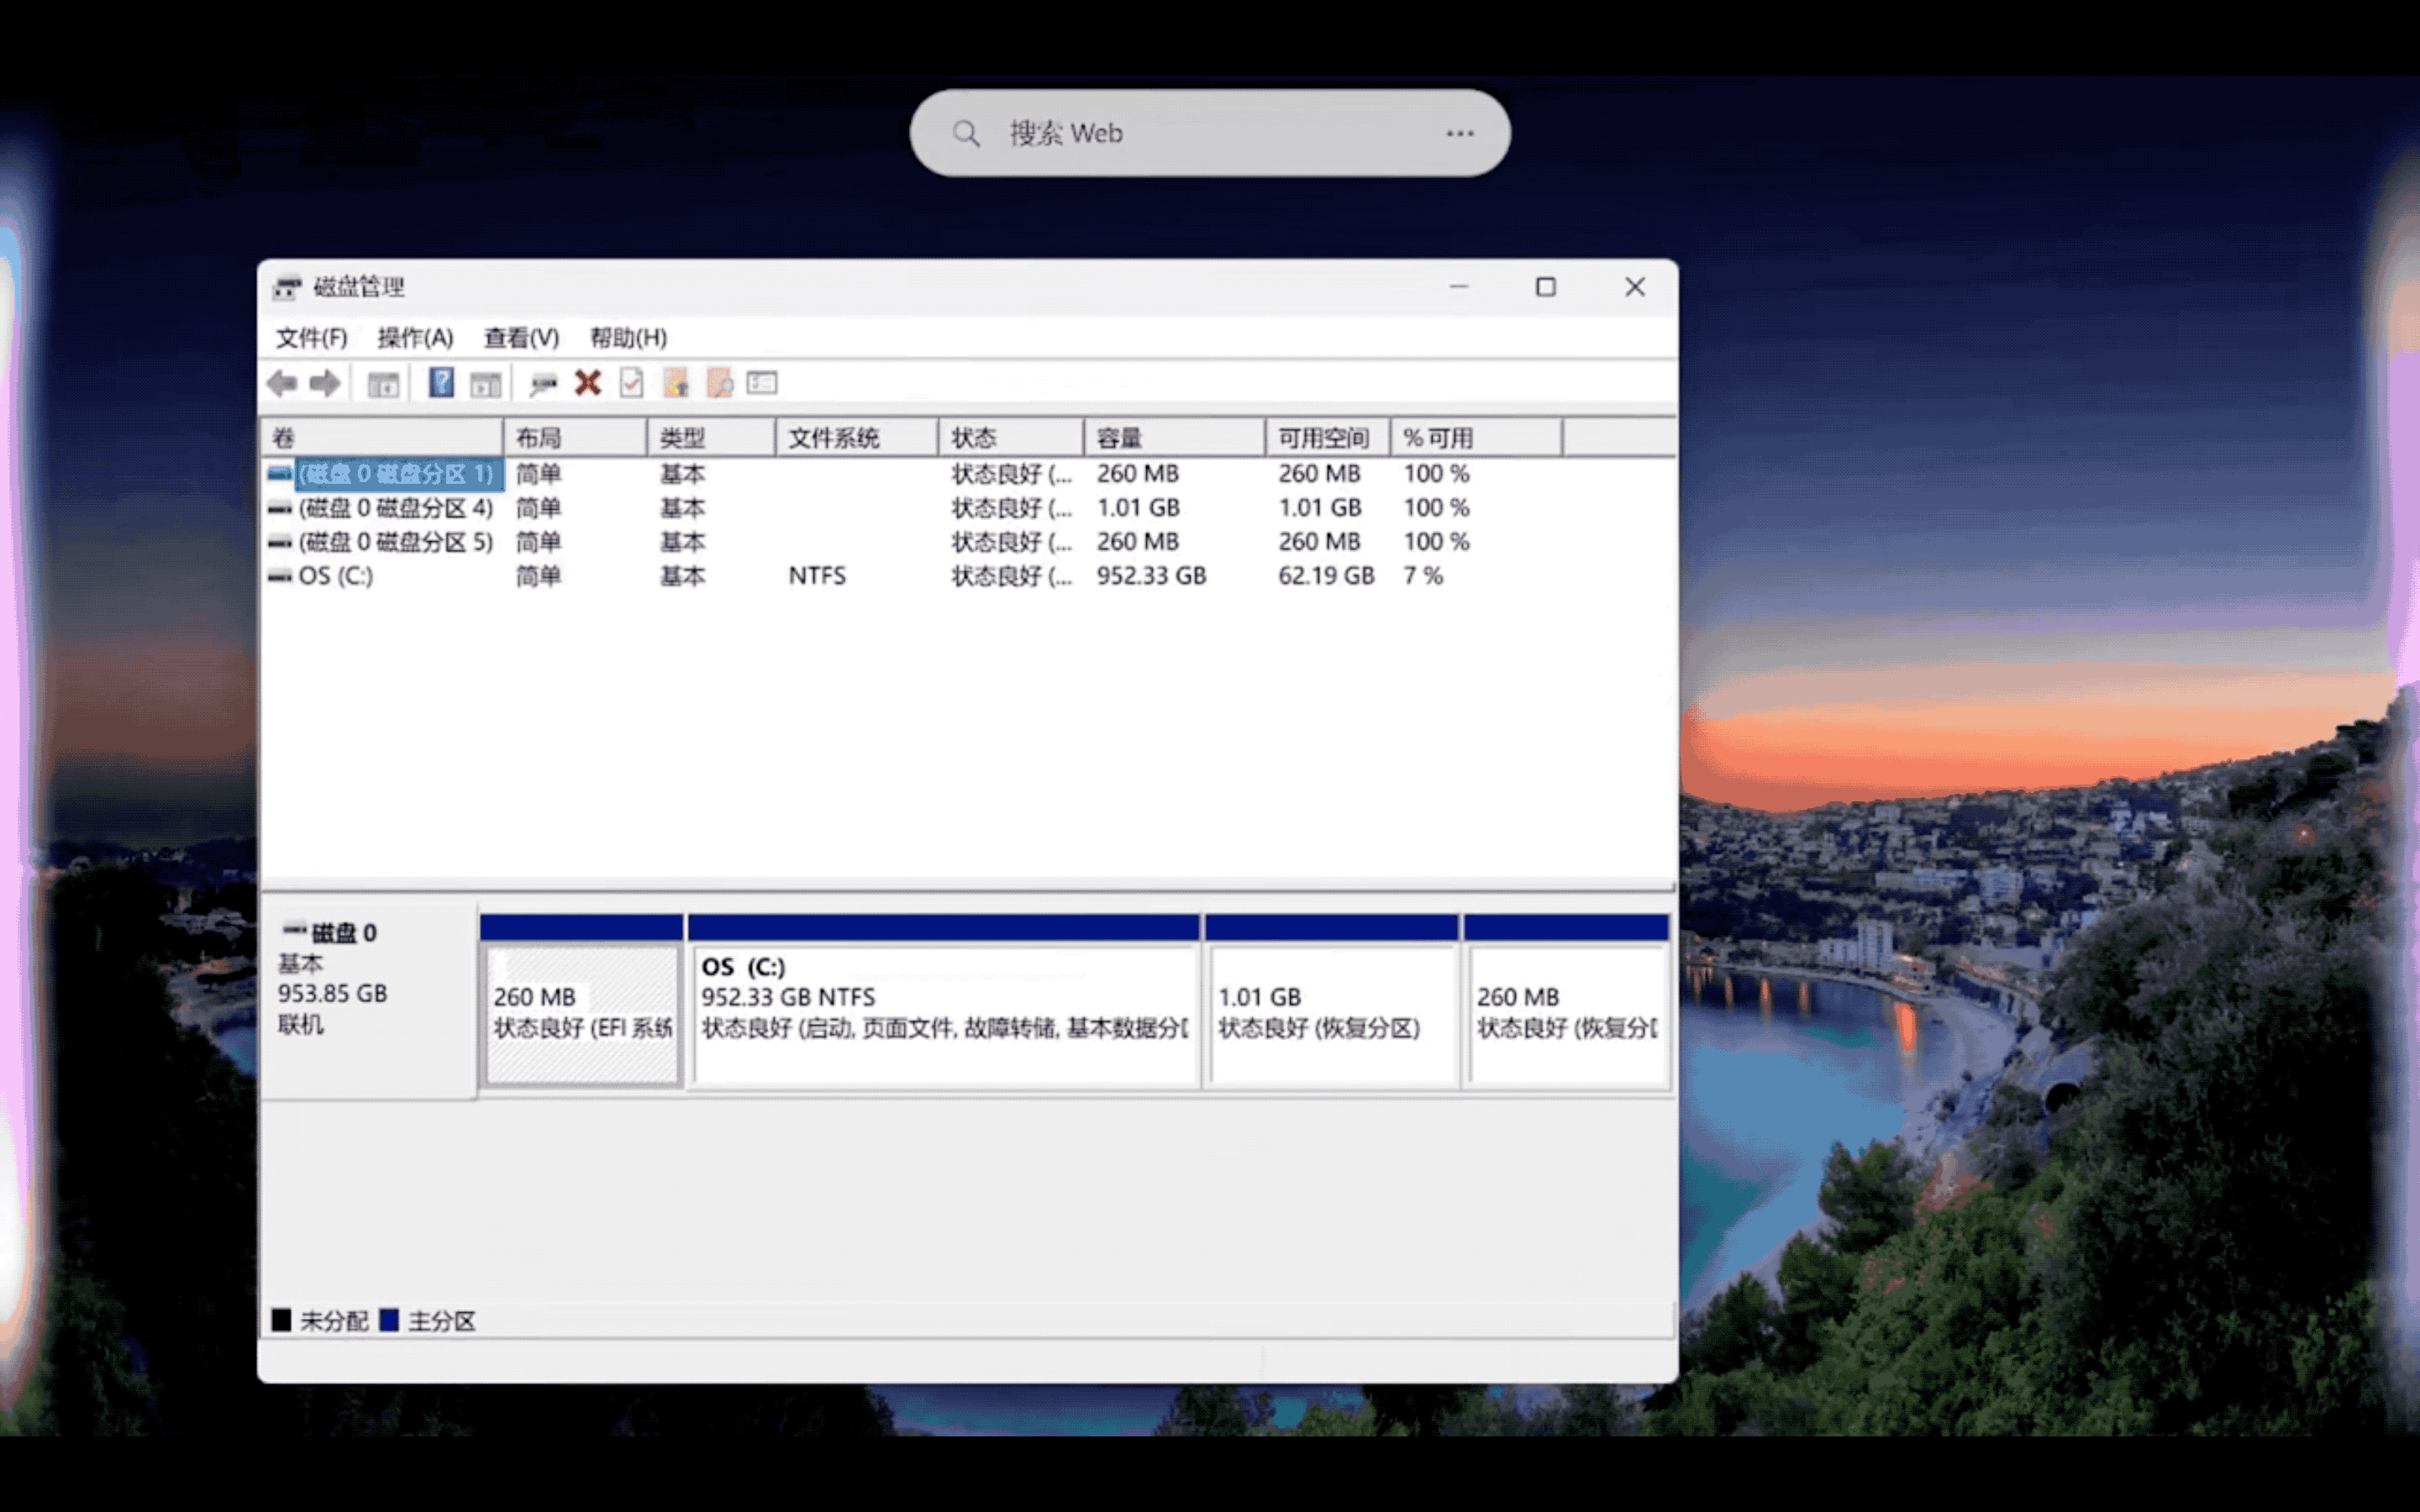
Task: Select the OS (C:) volume row
Action: pyautogui.click(x=336, y=576)
